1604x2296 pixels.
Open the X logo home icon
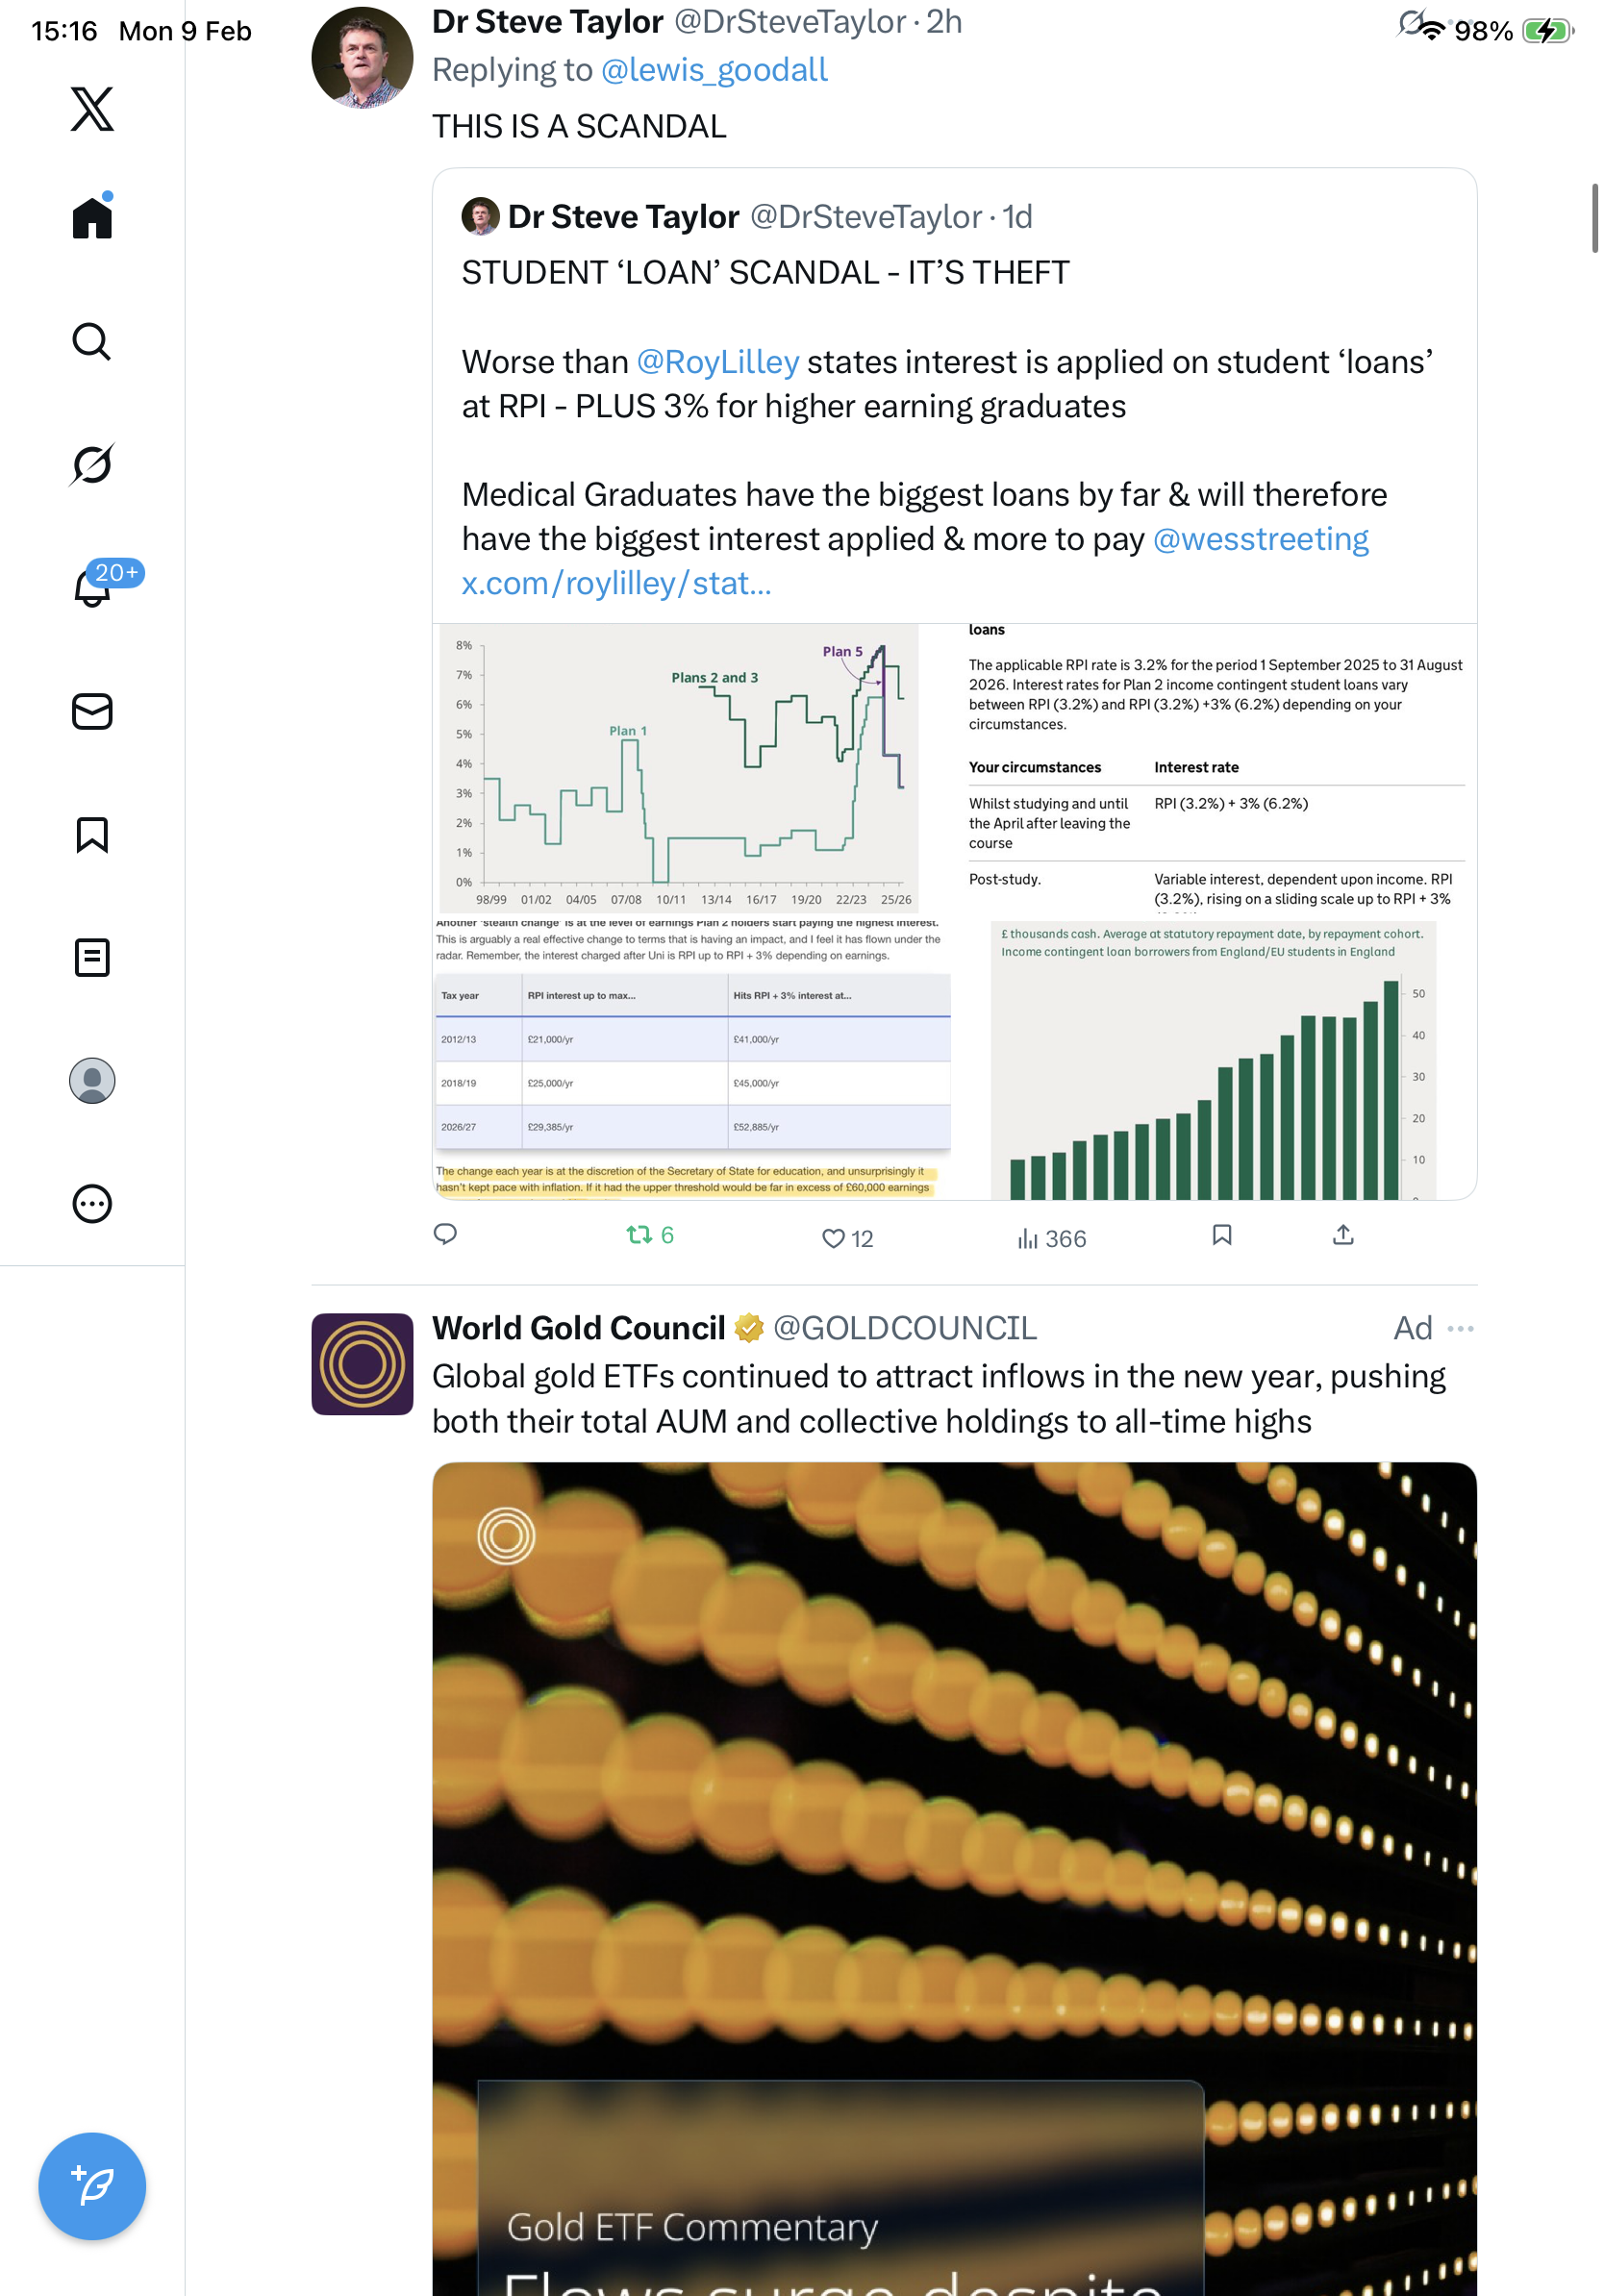(92, 108)
